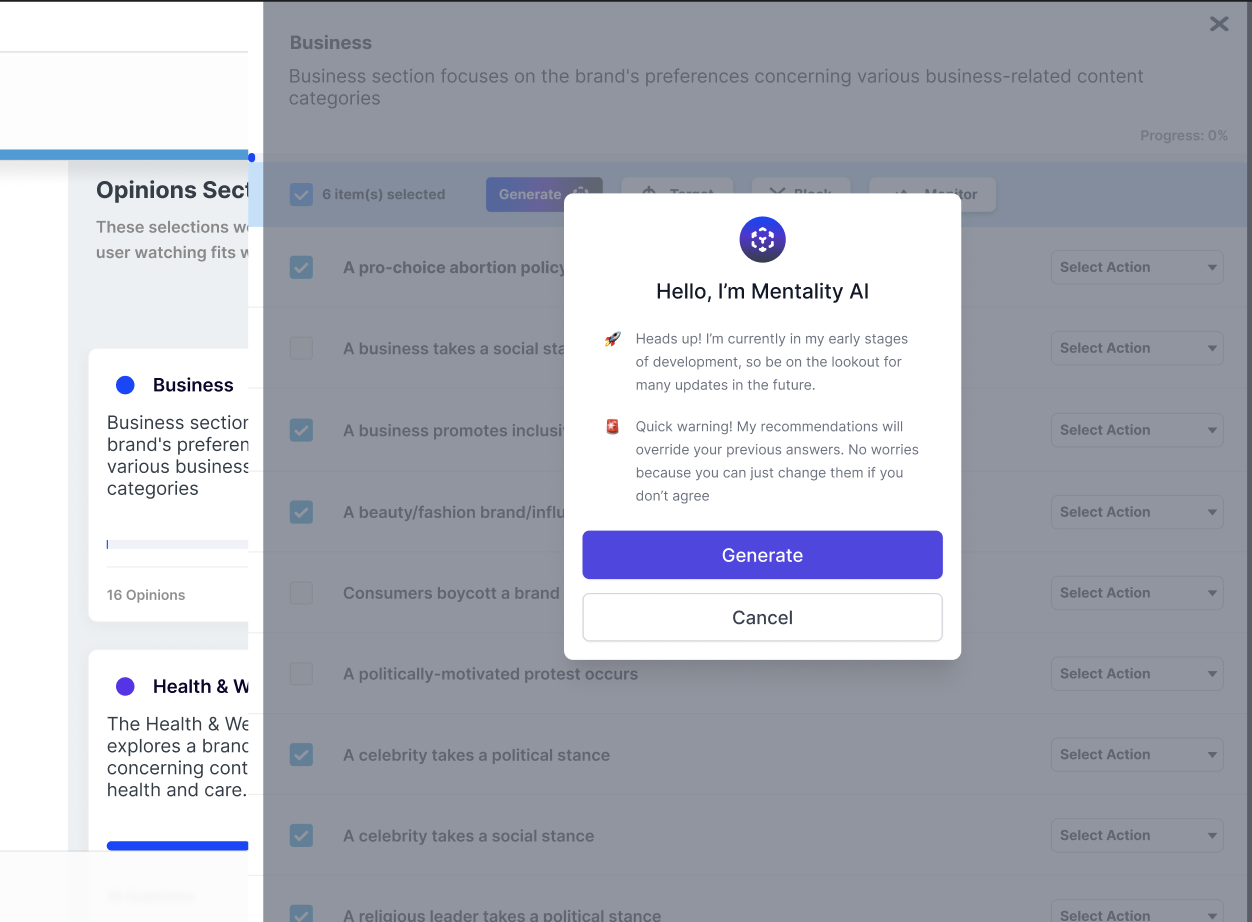Open Select Action dropdown for pro-choice abortion row
Viewport: 1252px width, 922px height.
coord(1136,267)
